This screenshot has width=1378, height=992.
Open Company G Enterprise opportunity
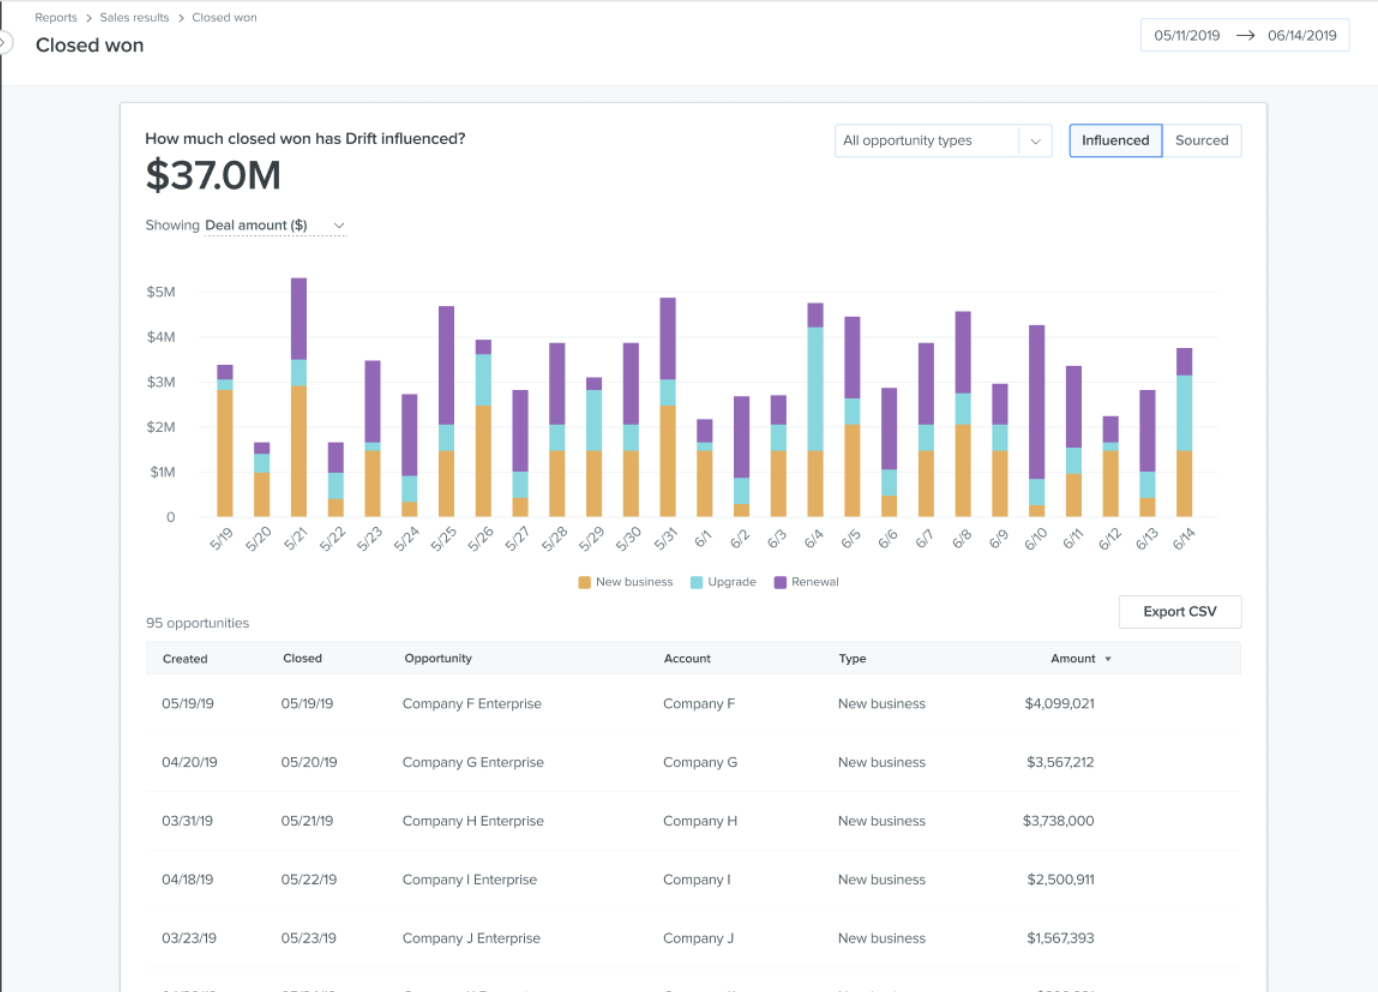click(473, 762)
